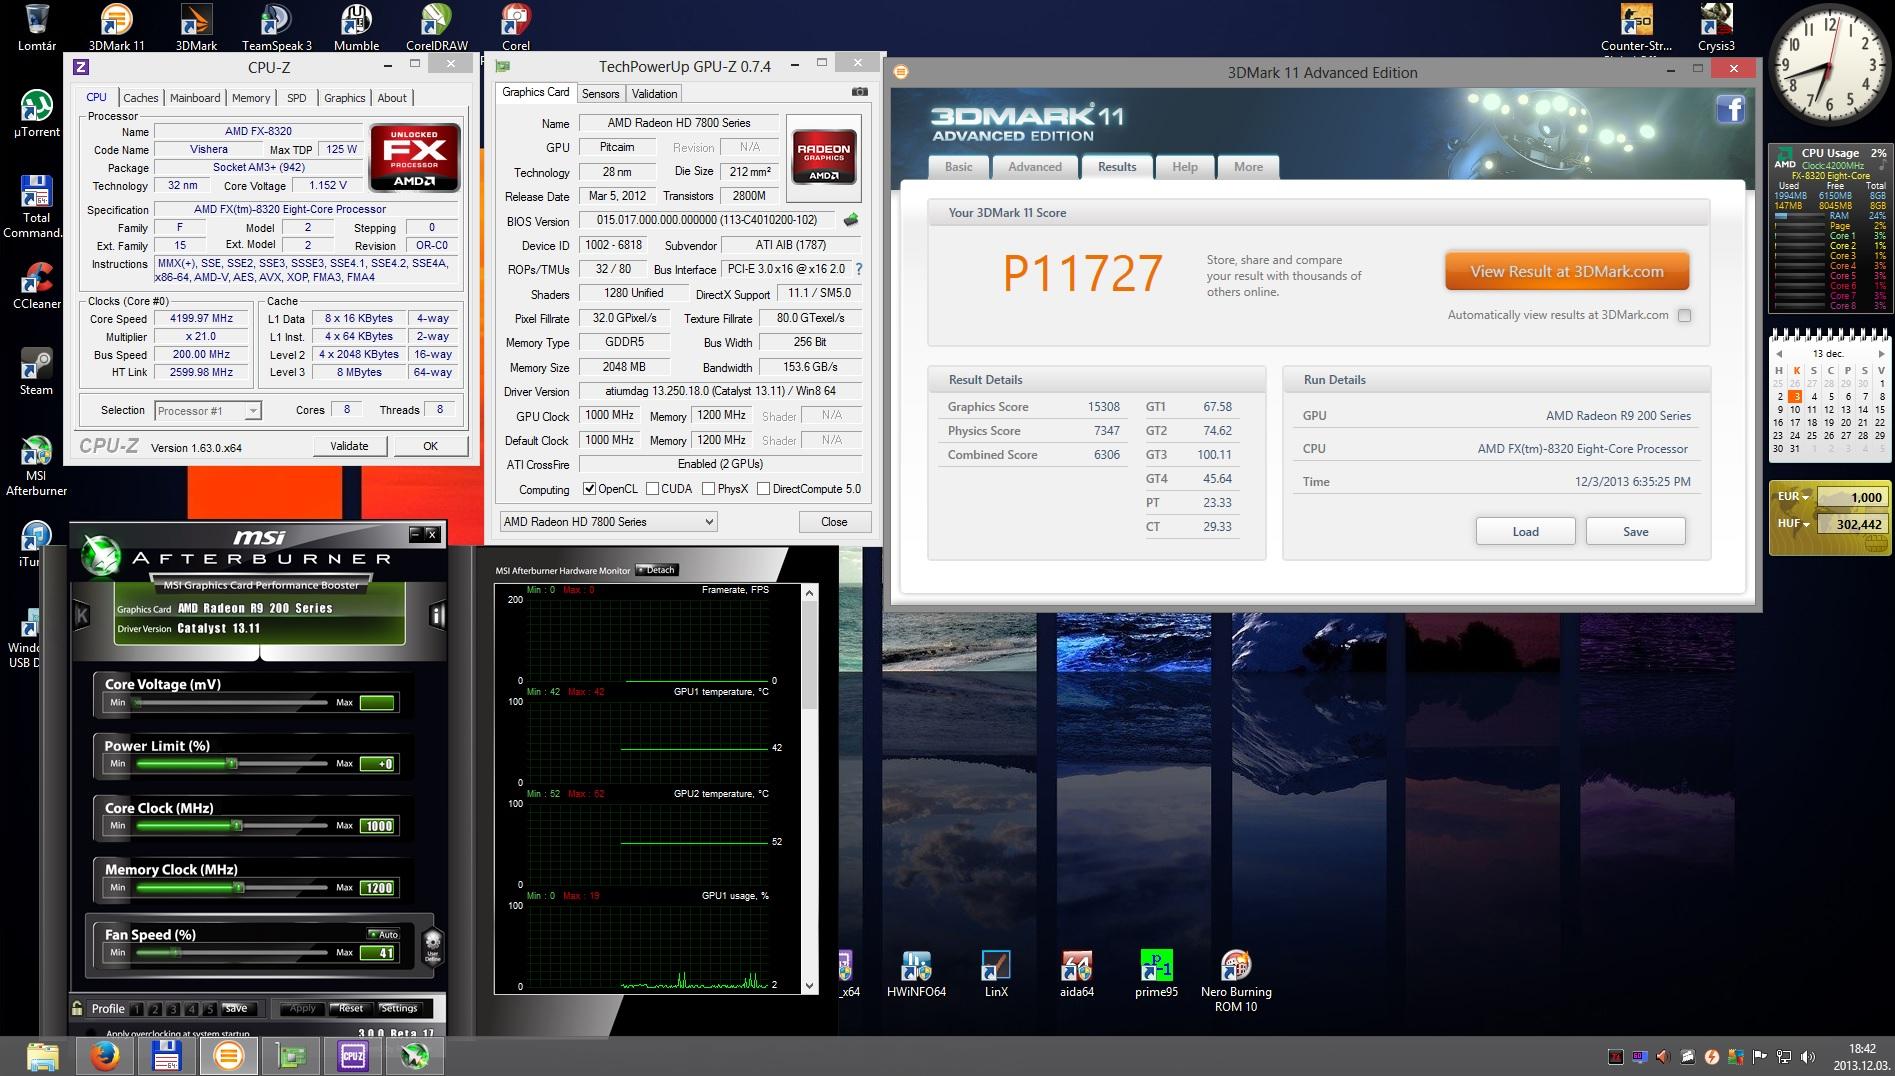Open Afterburner info panel 'i' button
Image resolution: width=1895 pixels, height=1076 pixels.
tap(436, 615)
